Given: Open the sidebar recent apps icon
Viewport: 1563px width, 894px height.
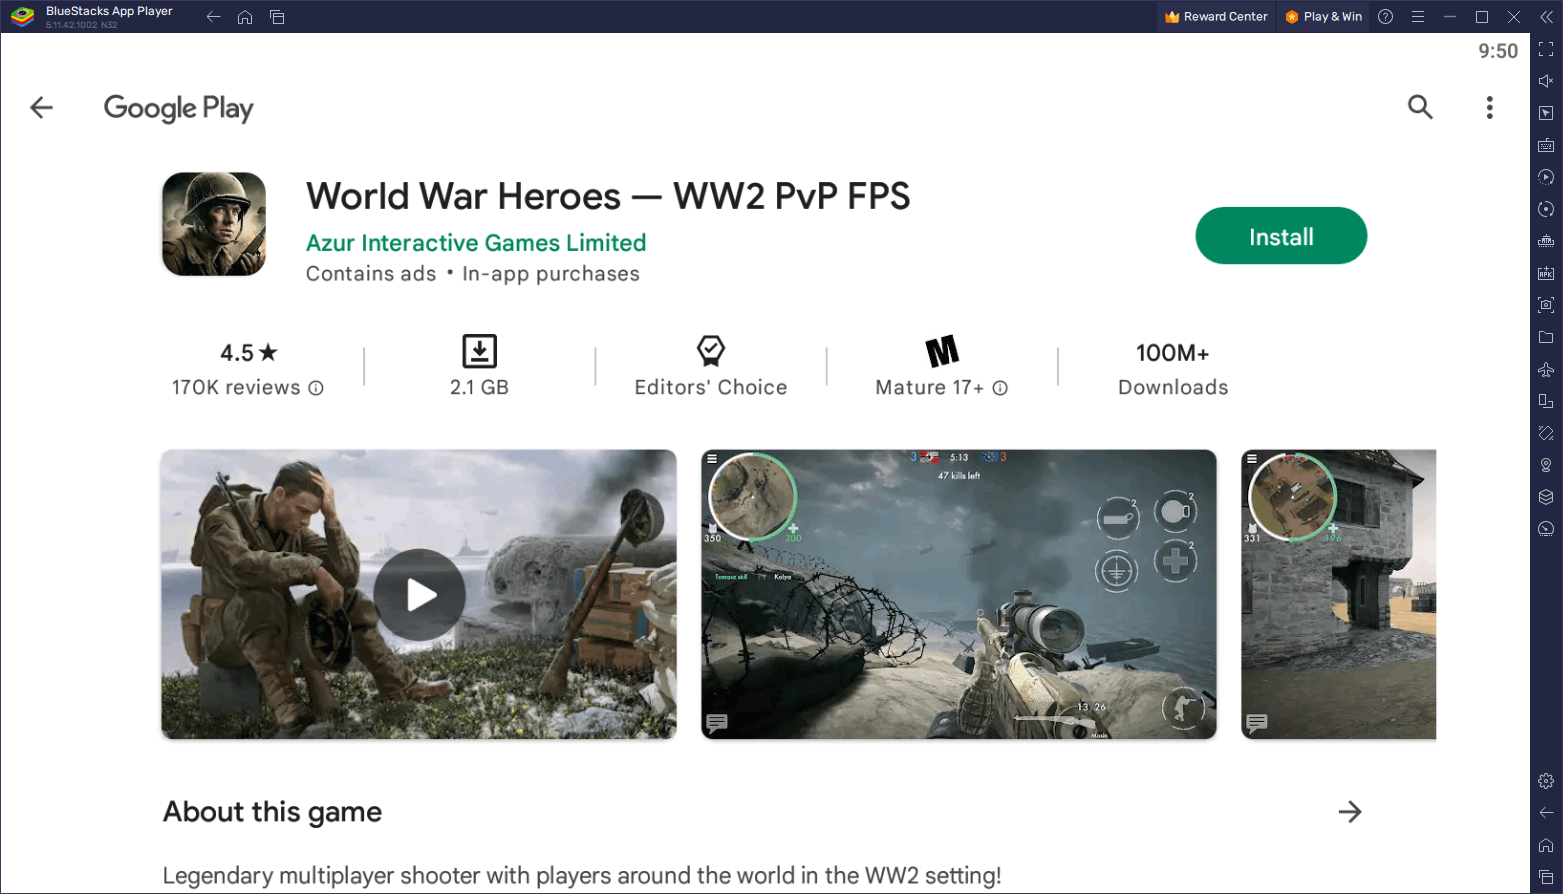Looking at the screenshot, I should tap(1546, 877).
